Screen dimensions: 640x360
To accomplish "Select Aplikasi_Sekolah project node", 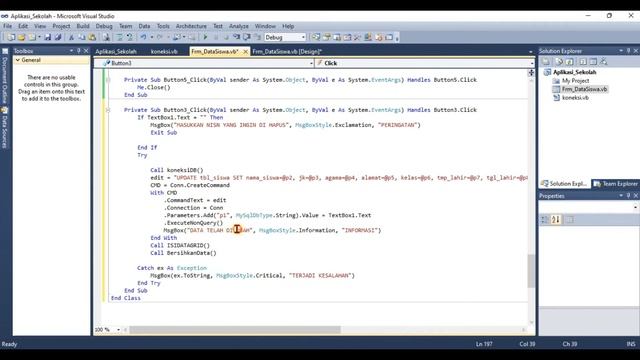I will coord(574,72).
